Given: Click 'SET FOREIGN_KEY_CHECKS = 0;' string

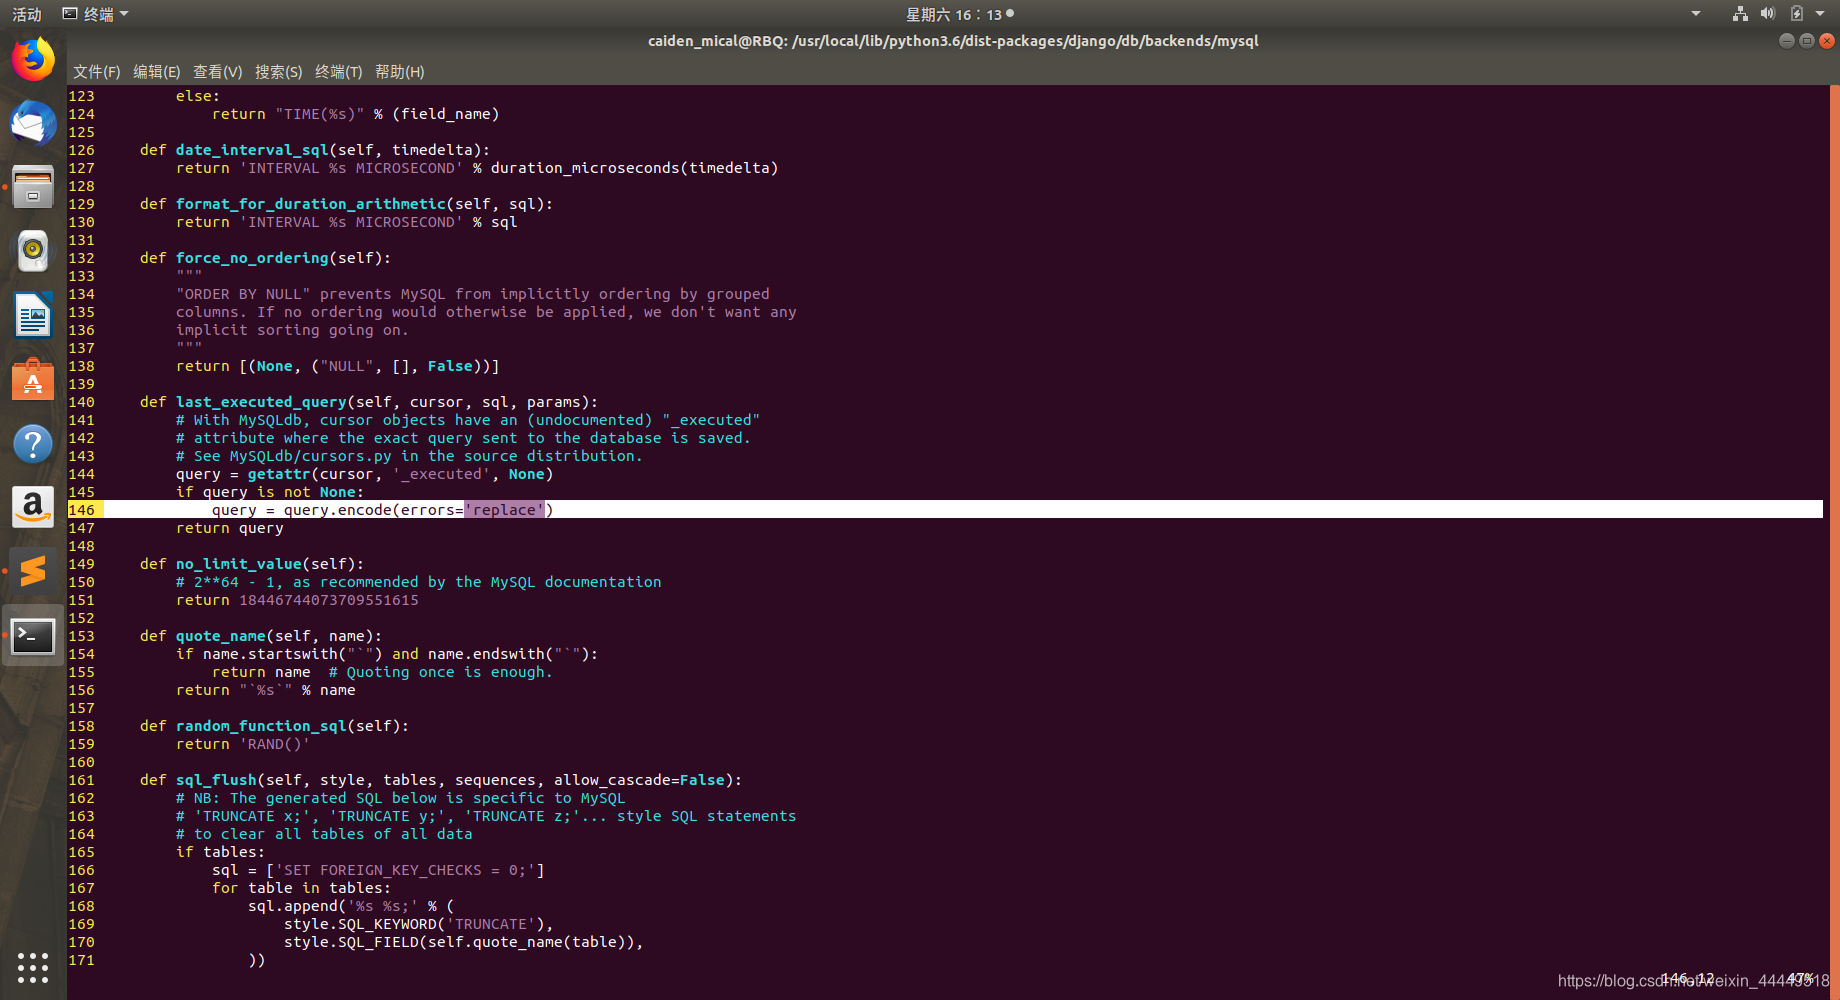Looking at the screenshot, I should tap(405, 870).
